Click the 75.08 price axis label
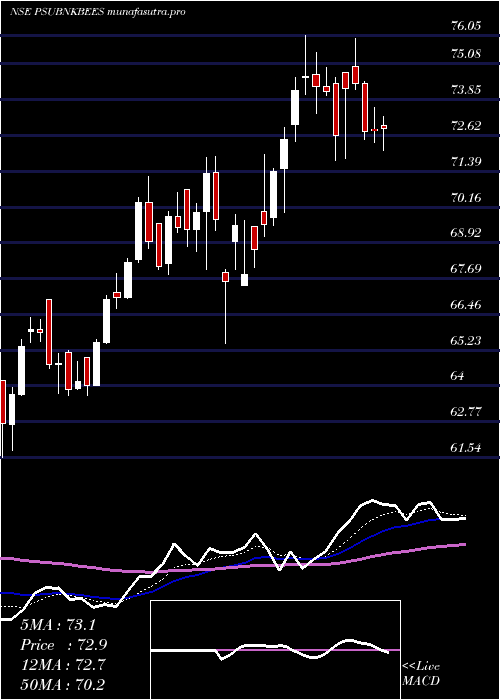This screenshot has height=700, width=500. [x=466, y=54]
